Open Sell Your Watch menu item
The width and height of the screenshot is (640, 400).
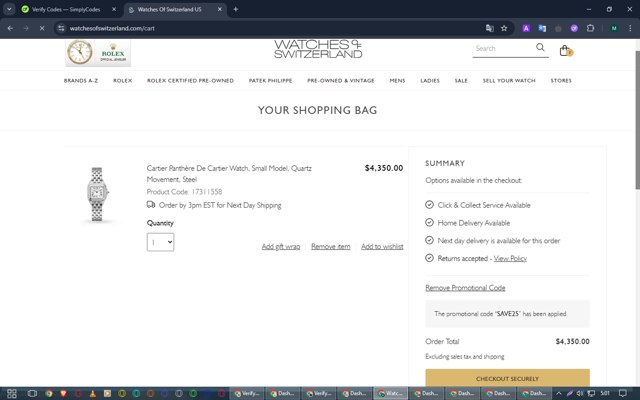(509, 80)
